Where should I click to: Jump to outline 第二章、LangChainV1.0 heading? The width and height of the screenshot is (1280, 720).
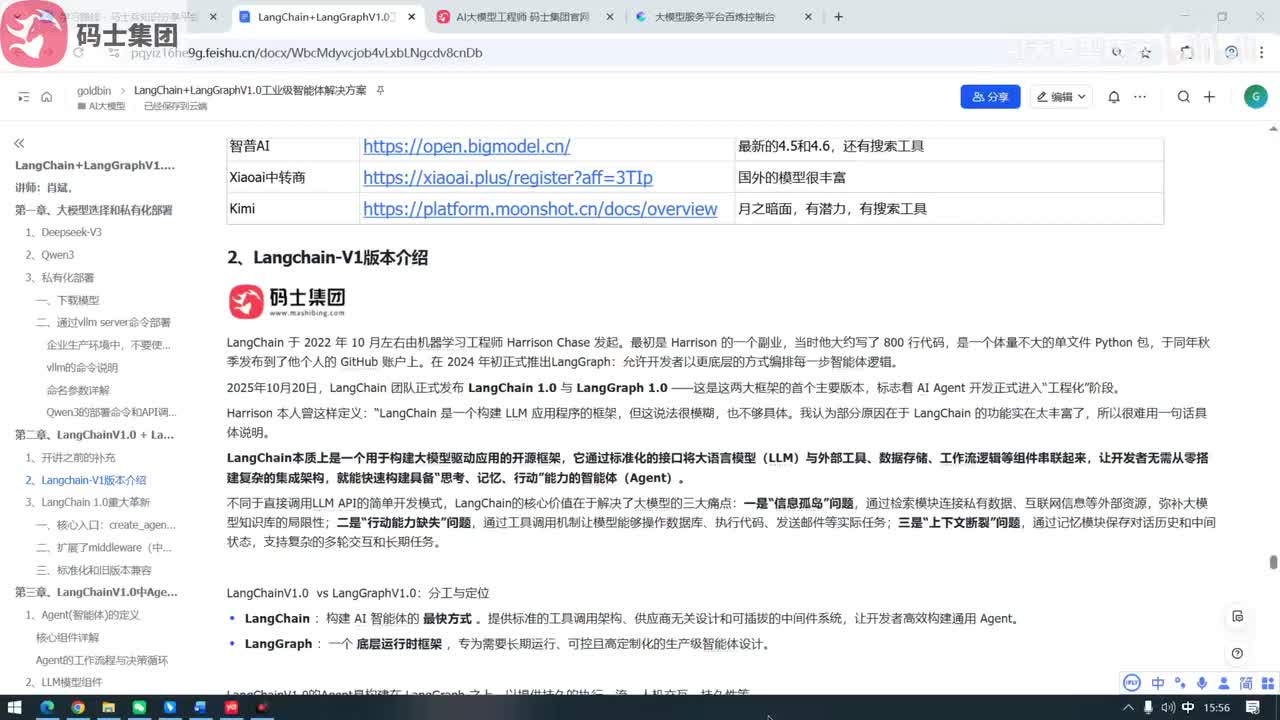94,435
